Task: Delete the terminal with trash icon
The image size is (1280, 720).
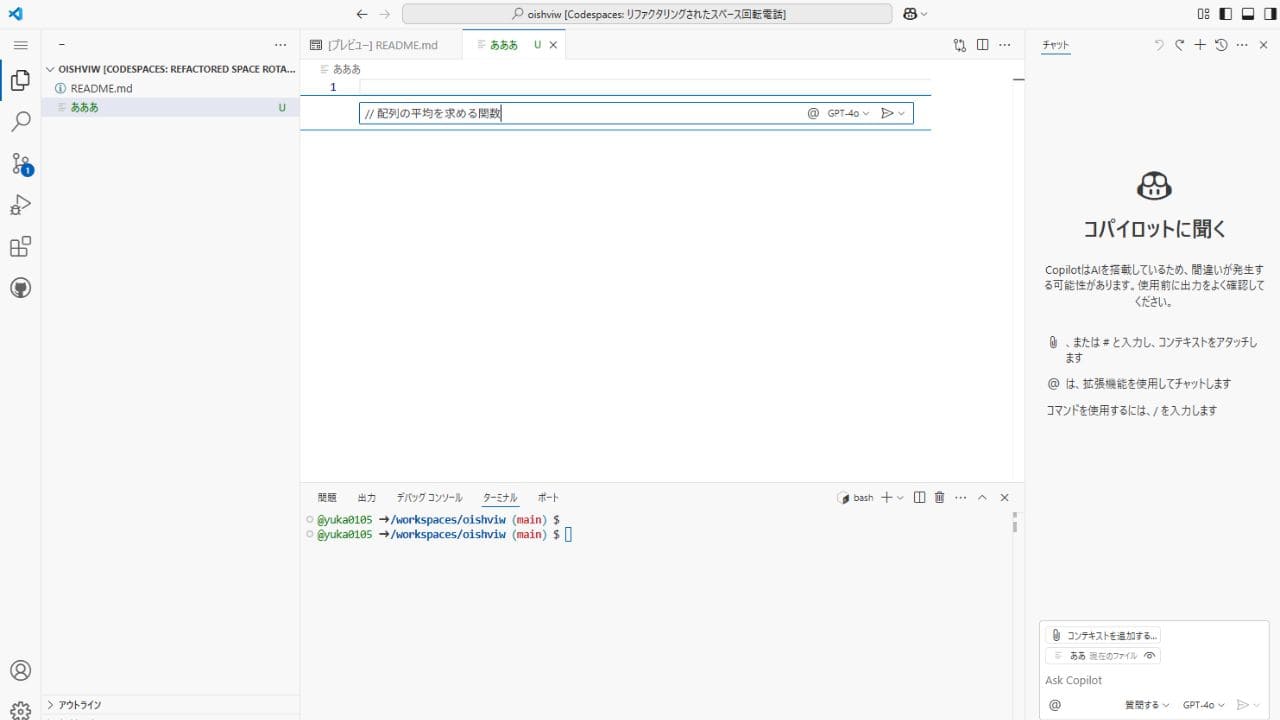Action: 939,497
